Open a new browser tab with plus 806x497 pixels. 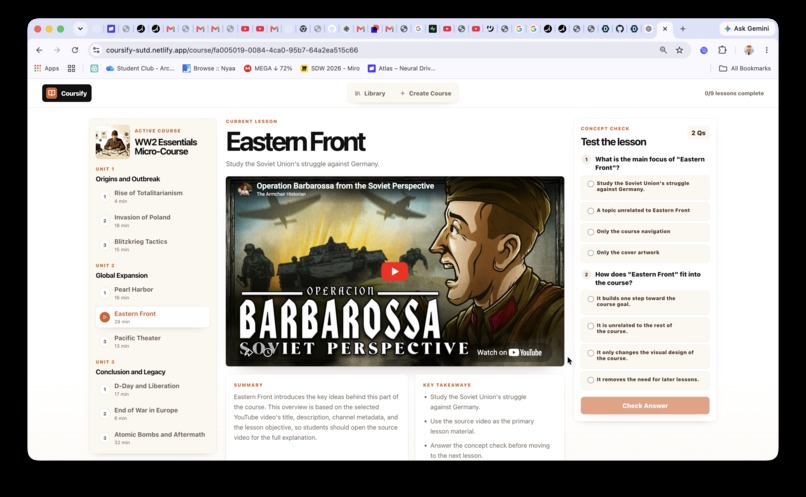click(683, 29)
